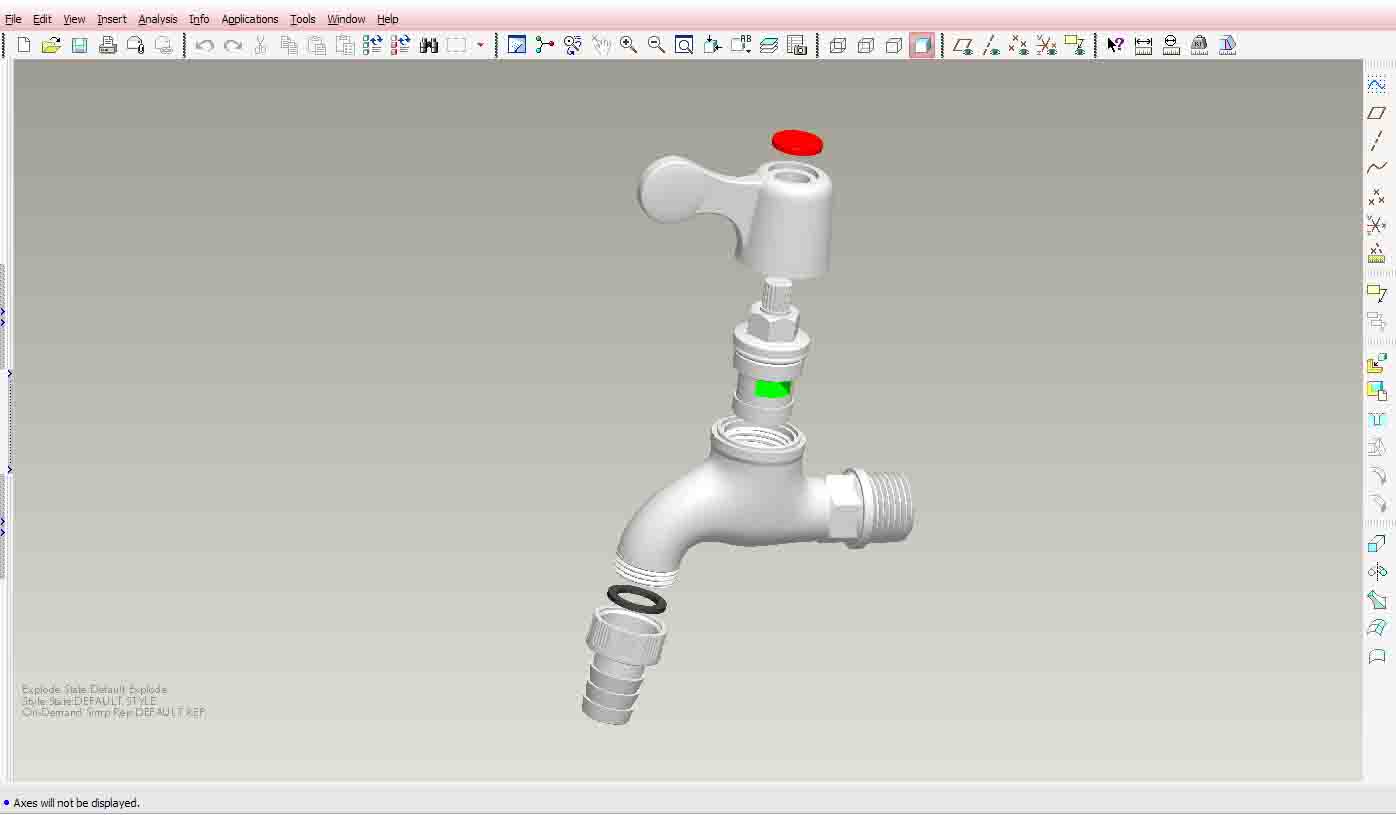Screen dimensions: 1396x815
Task: Toggle datum planes display
Action: [963, 45]
